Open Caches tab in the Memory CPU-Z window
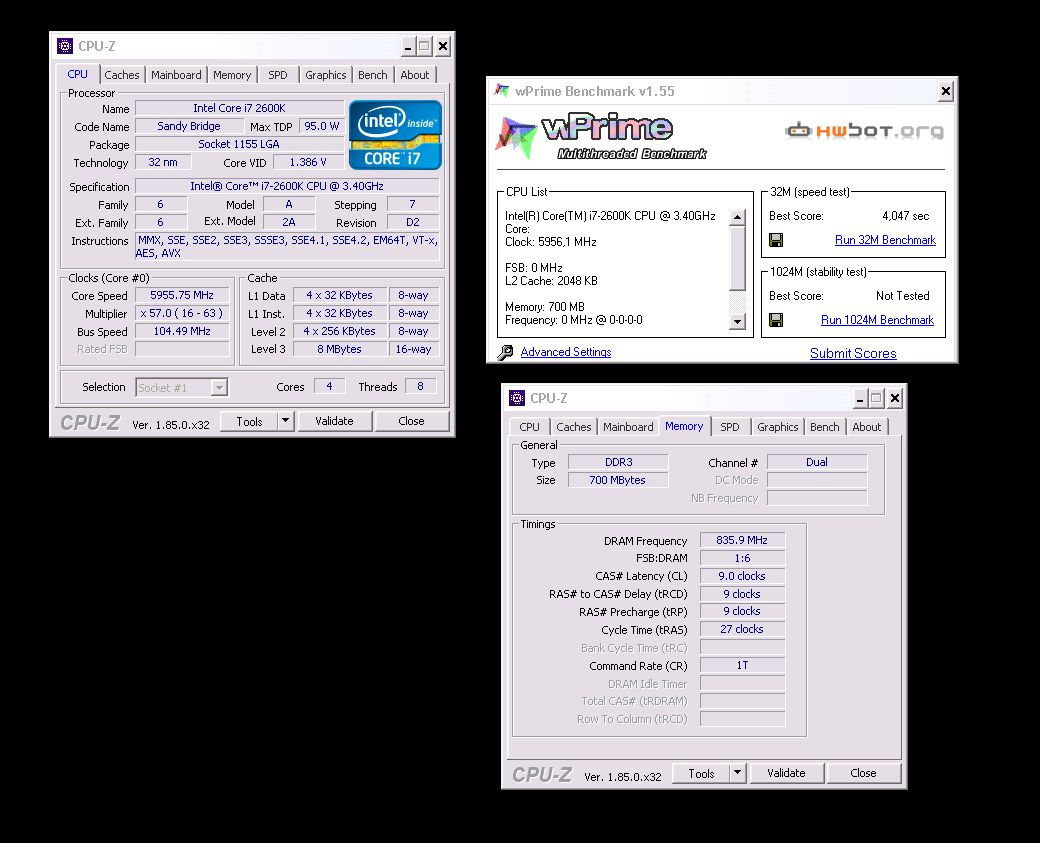The height and width of the screenshot is (843, 1040). (574, 427)
